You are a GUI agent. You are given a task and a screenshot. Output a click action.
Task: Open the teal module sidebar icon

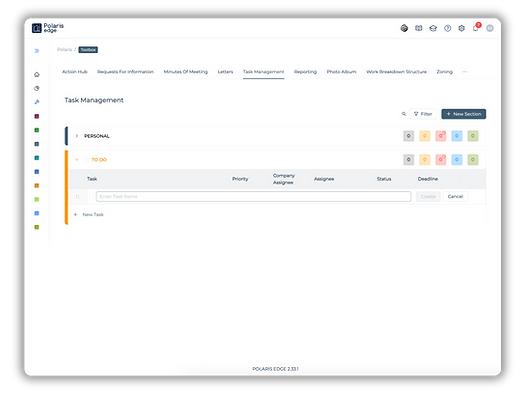pos(37,158)
